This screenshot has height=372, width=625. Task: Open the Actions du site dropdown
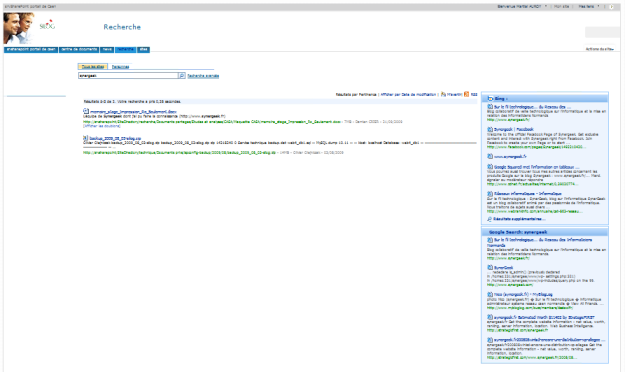coord(599,49)
